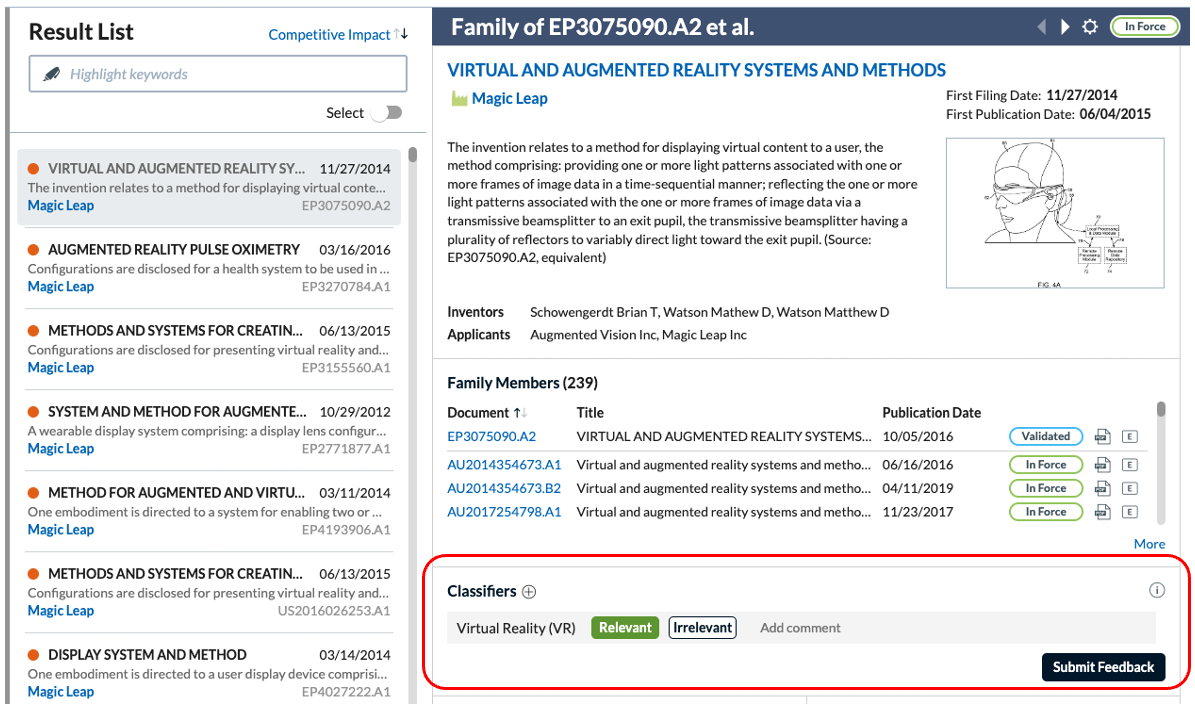The width and height of the screenshot is (1195, 709).
Task: Click the Publication Date column header
Action: [x=931, y=412]
